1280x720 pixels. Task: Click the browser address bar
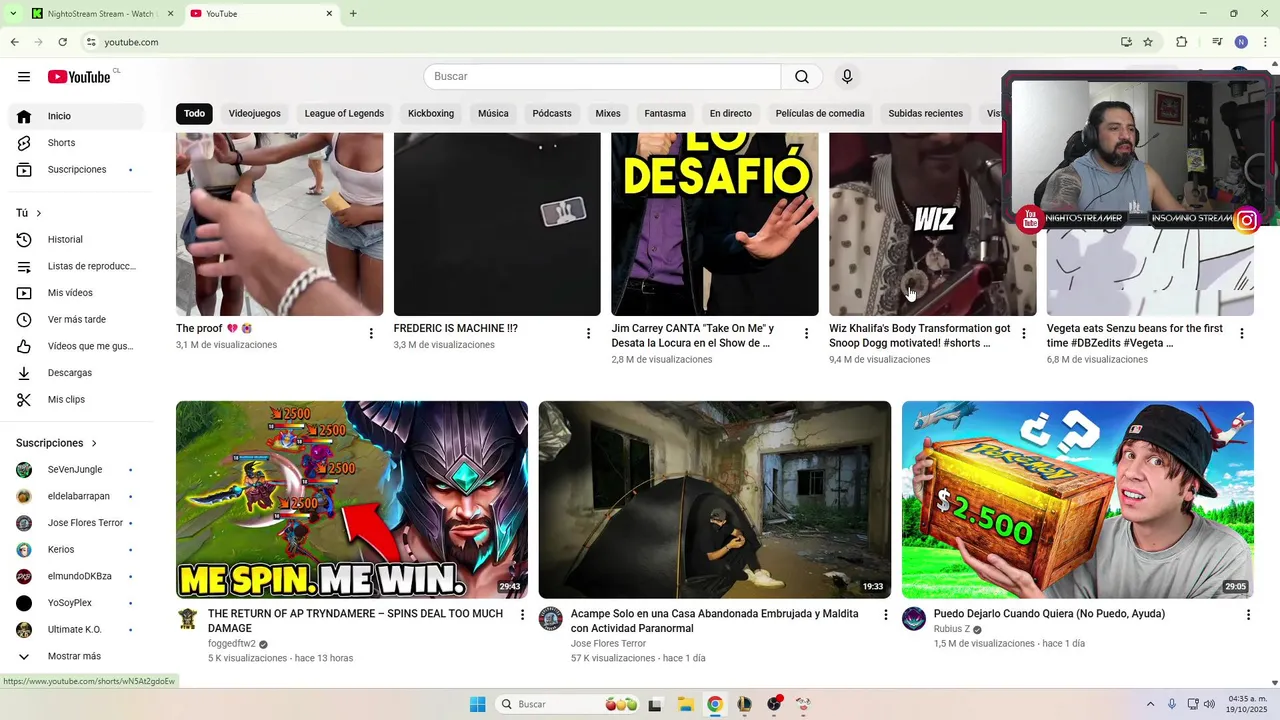(600, 42)
